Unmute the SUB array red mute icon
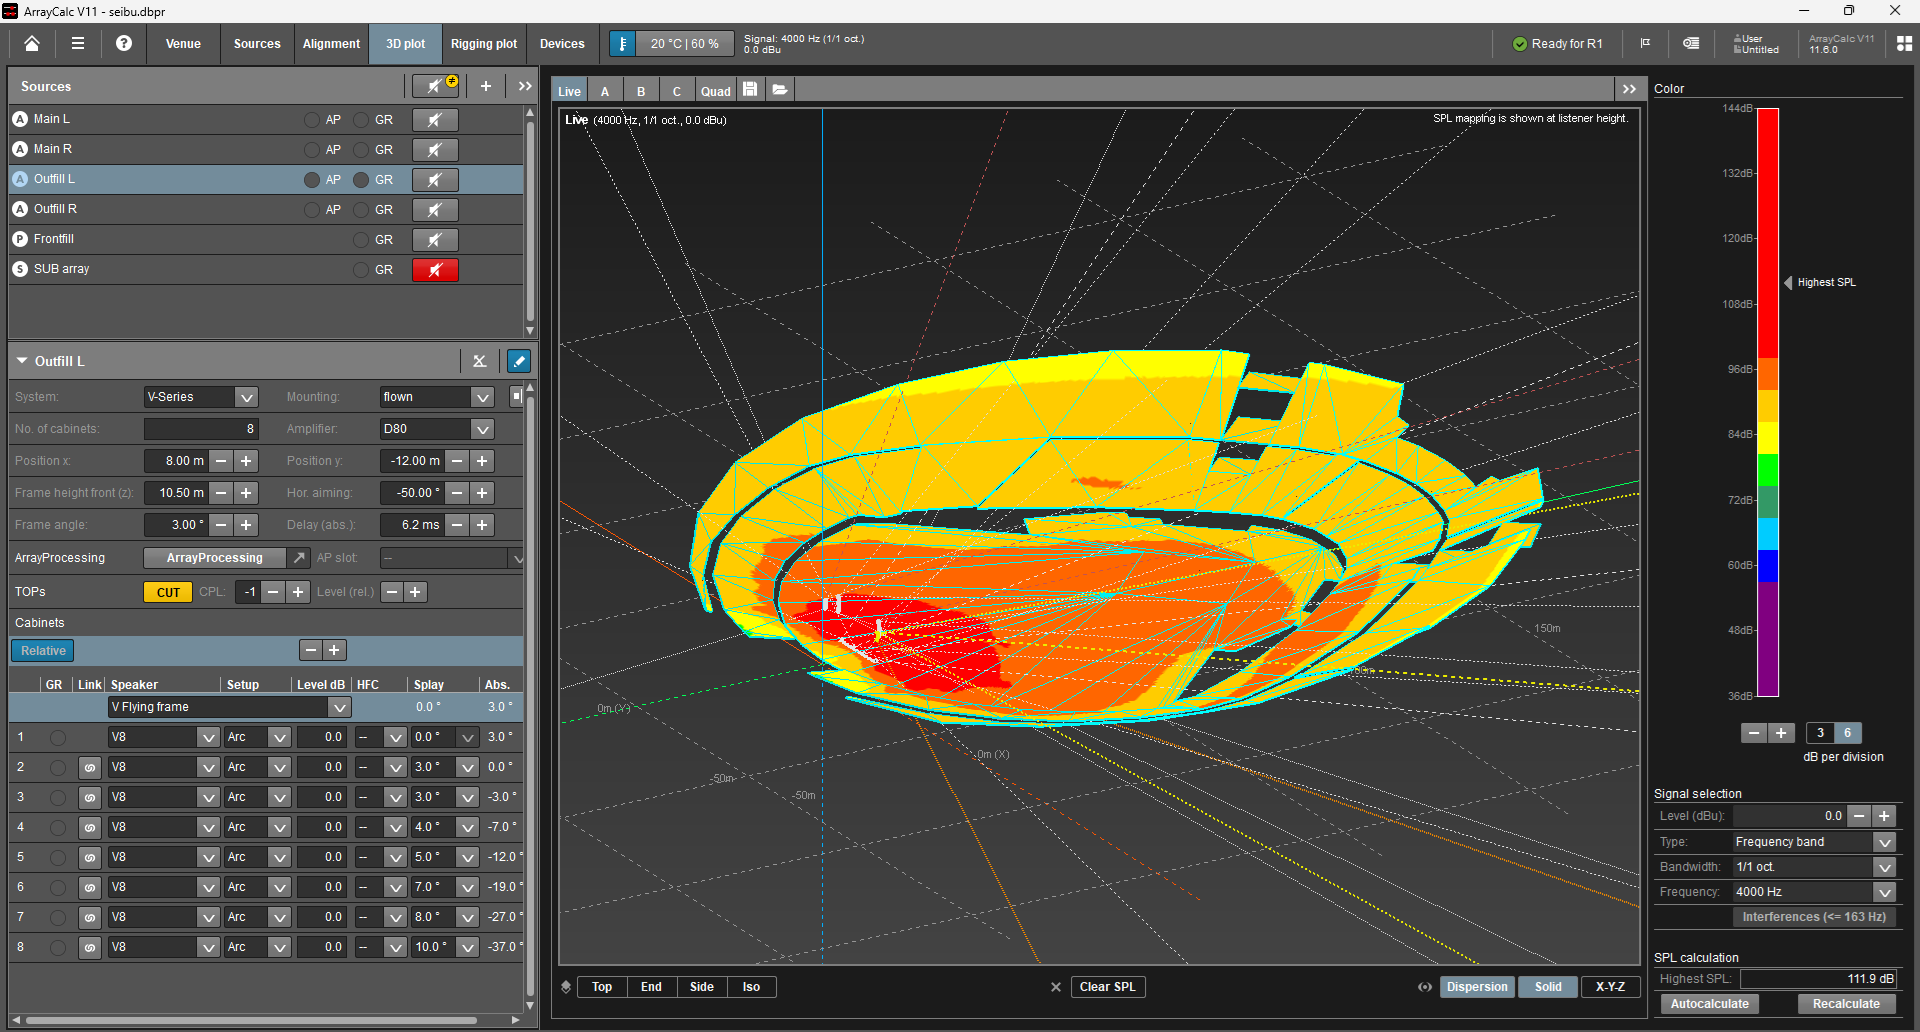Image resolution: width=1920 pixels, height=1032 pixels. [x=435, y=270]
